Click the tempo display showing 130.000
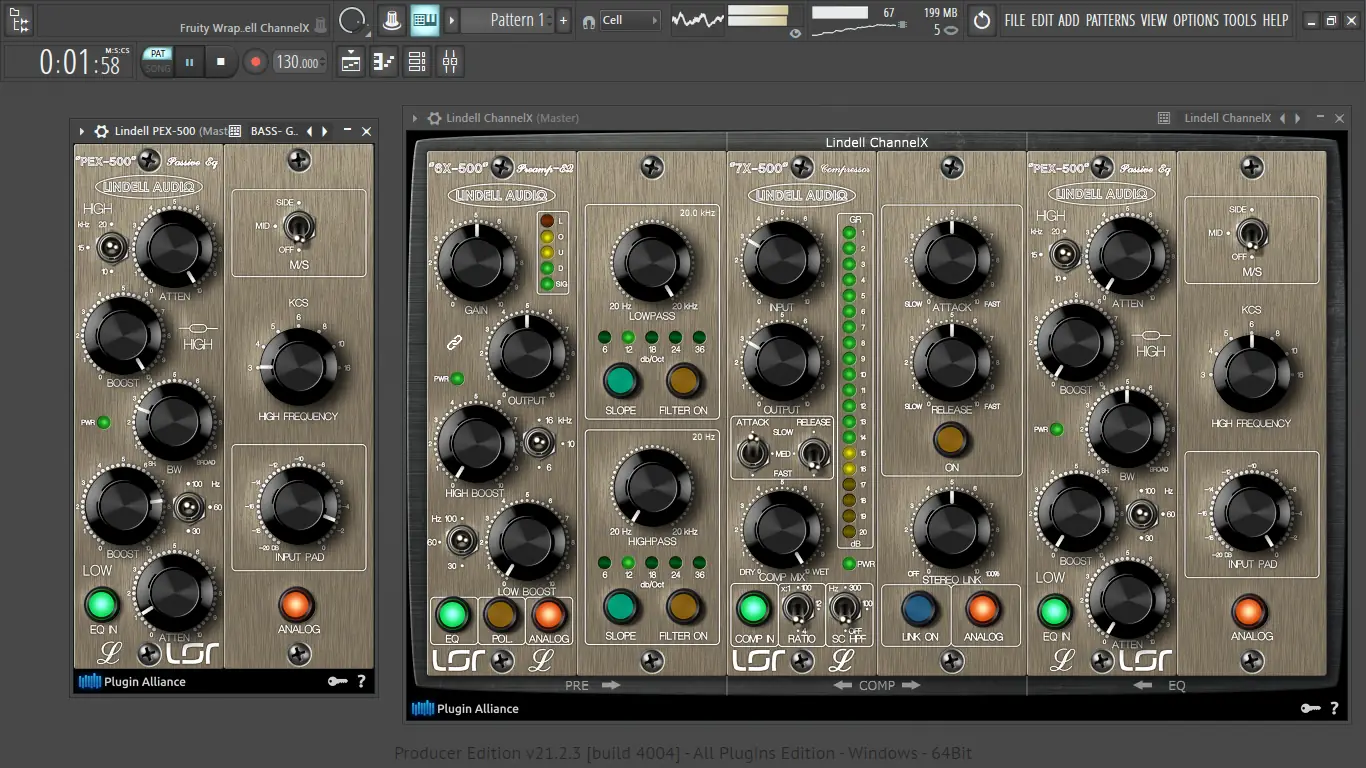This screenshot has height=768, width=1366. [298, 61]
